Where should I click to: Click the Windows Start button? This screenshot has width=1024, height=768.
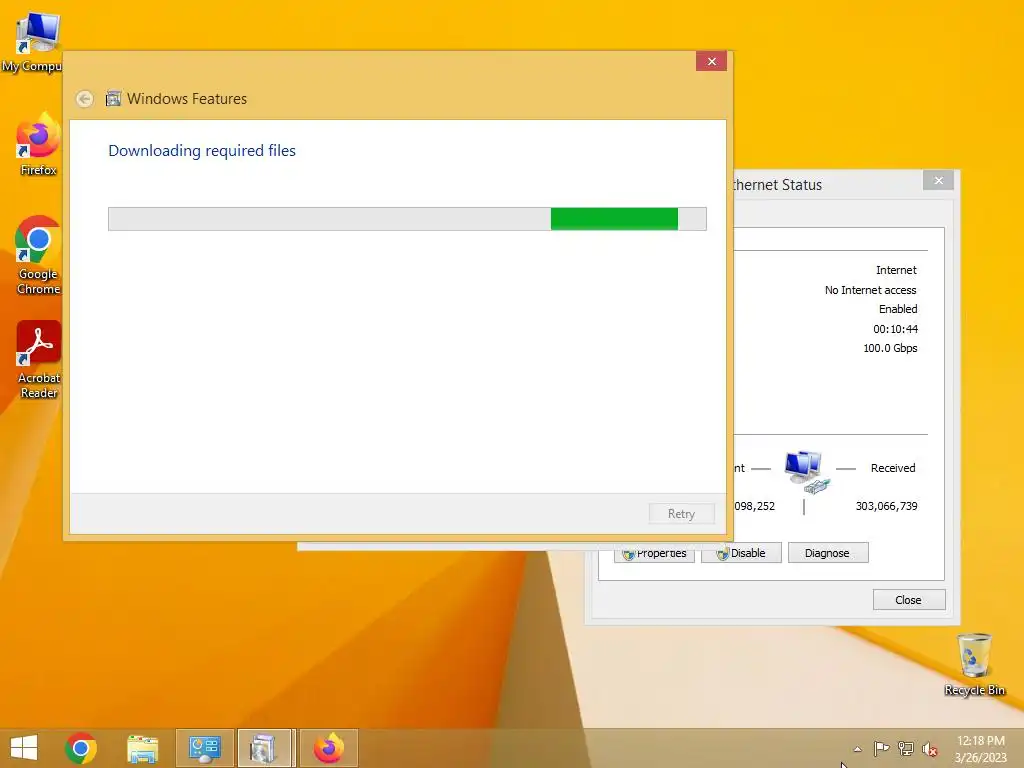[x=24, y=748]
